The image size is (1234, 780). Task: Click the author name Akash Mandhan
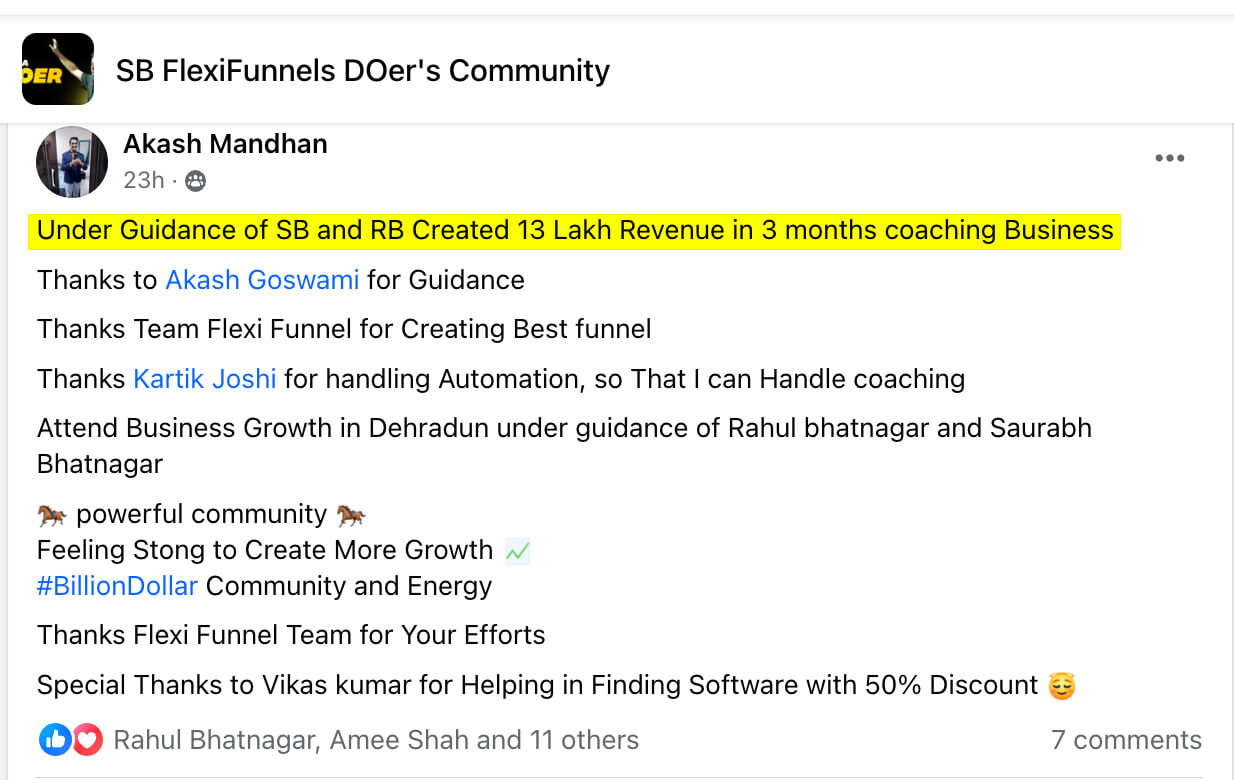225,144
